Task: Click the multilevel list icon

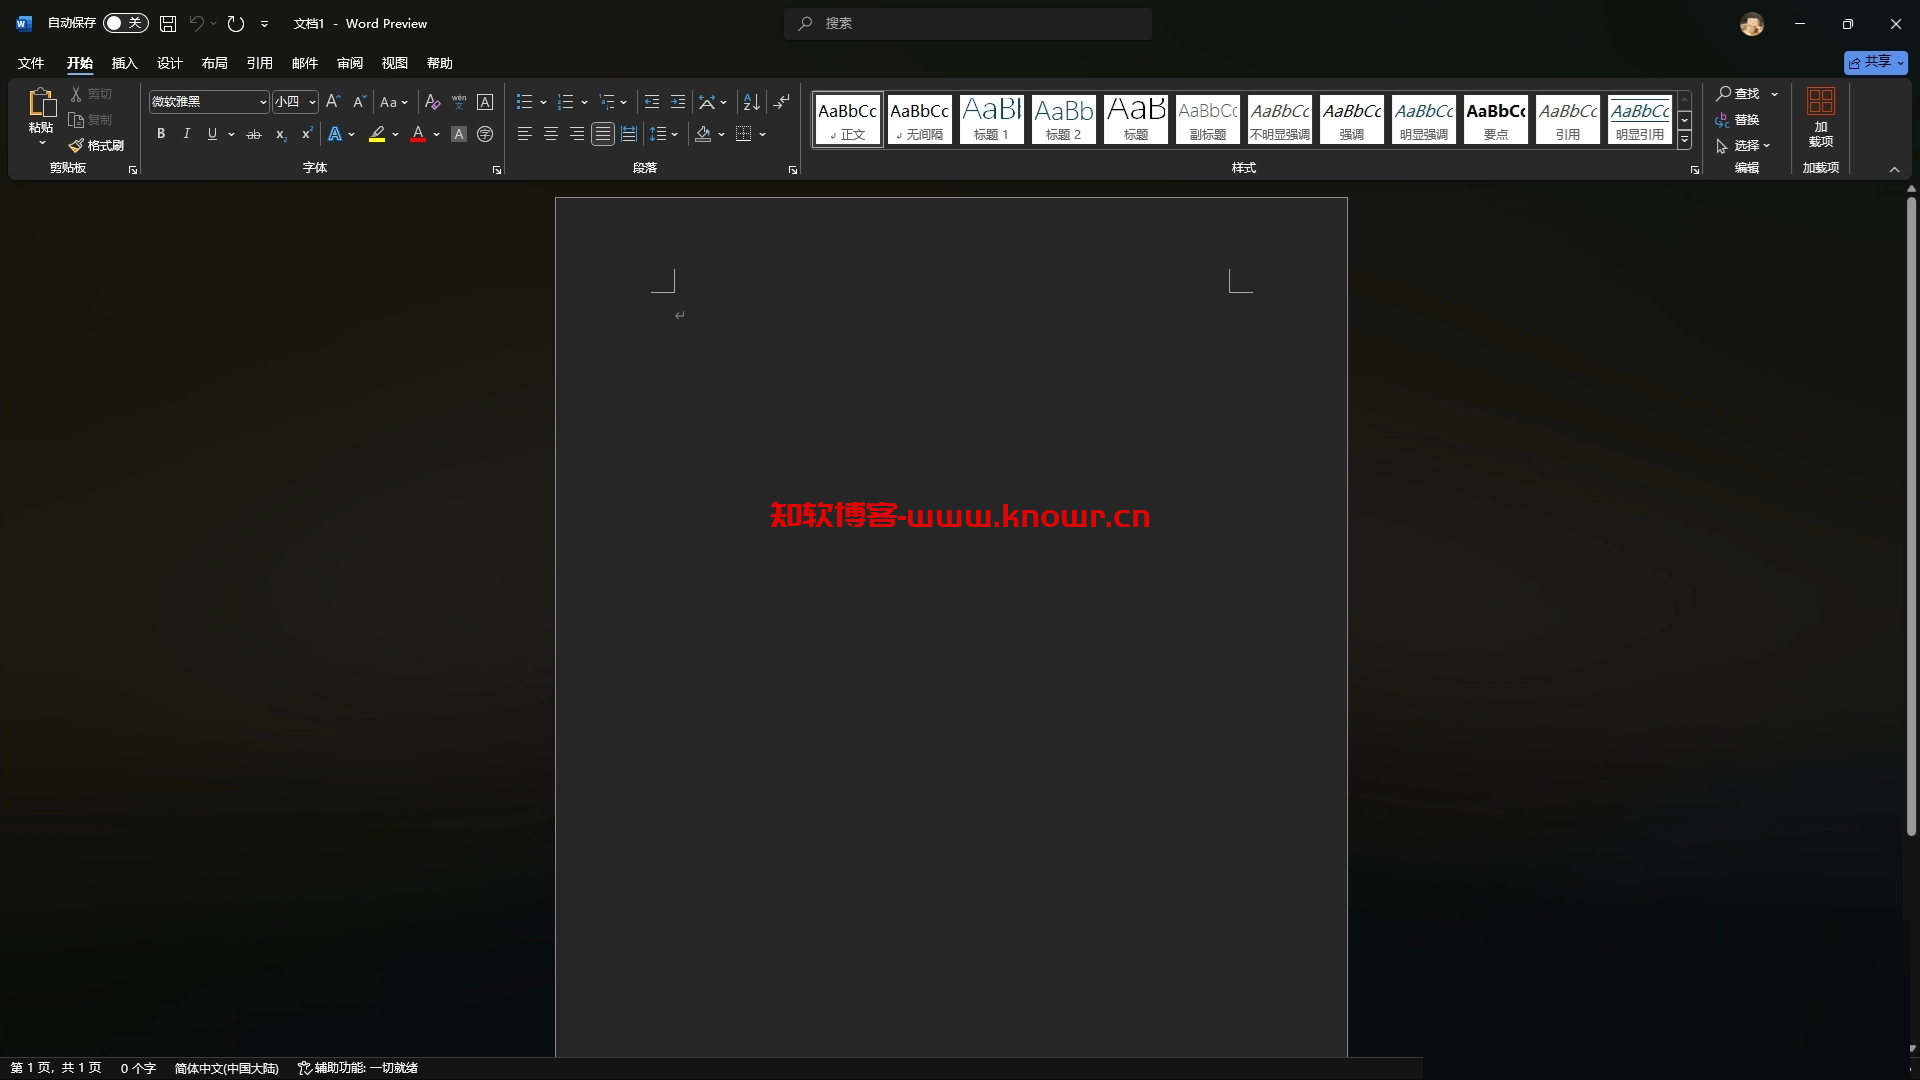Action: [607, 102]
